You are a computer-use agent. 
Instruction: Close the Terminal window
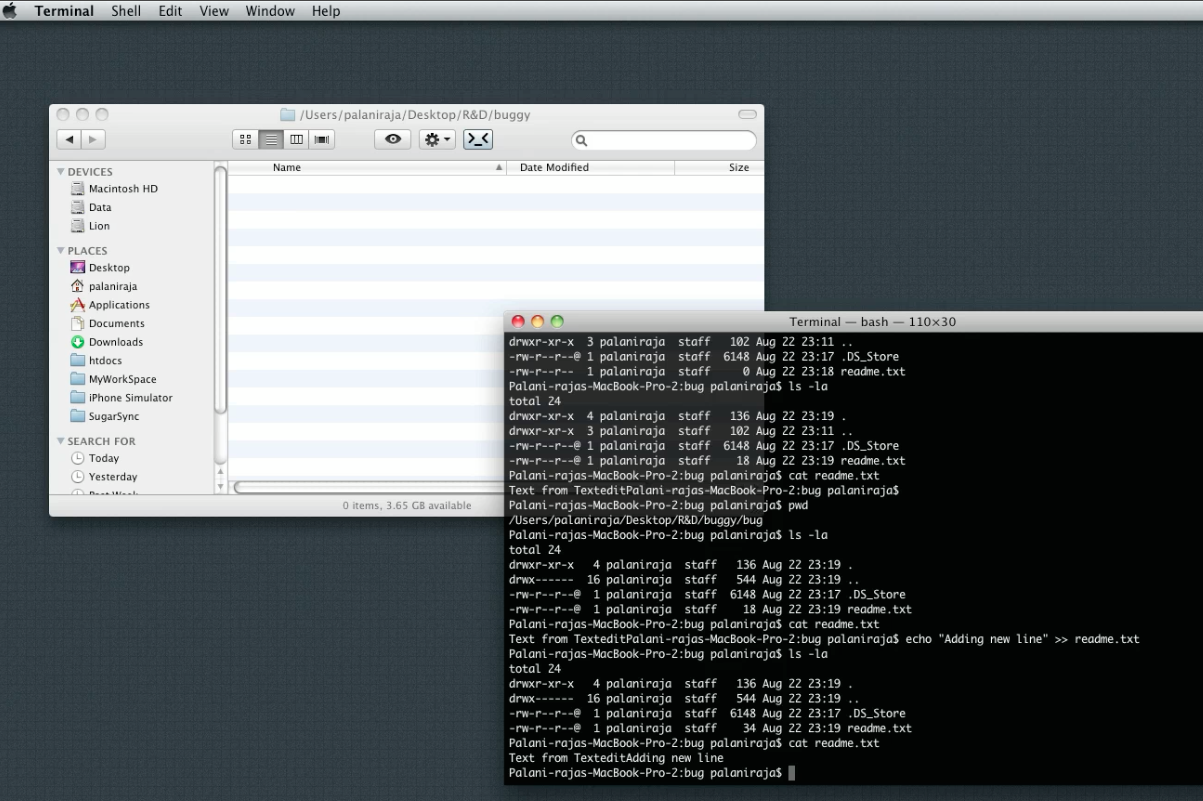(x=518, y=322)
